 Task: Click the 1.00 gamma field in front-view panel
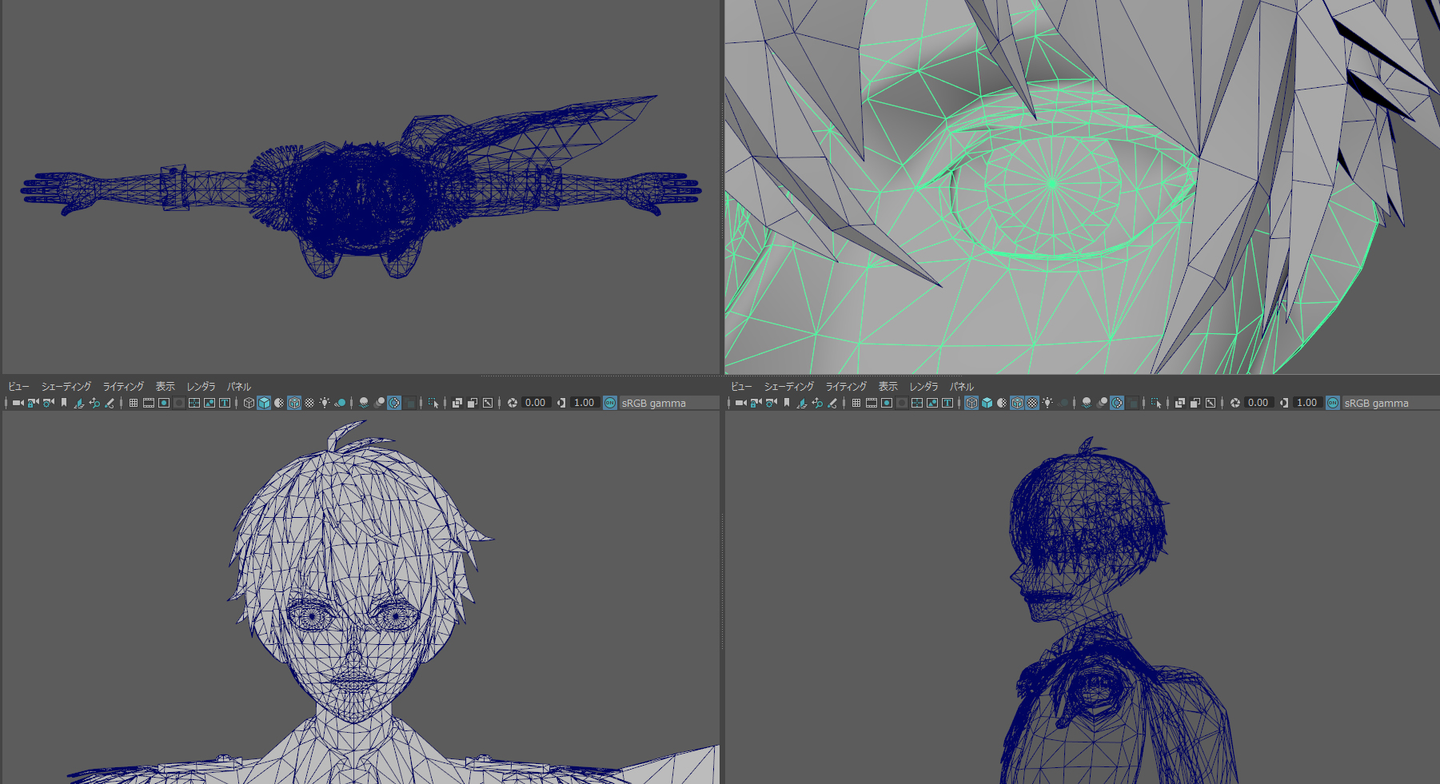click(x=584, y=403)
